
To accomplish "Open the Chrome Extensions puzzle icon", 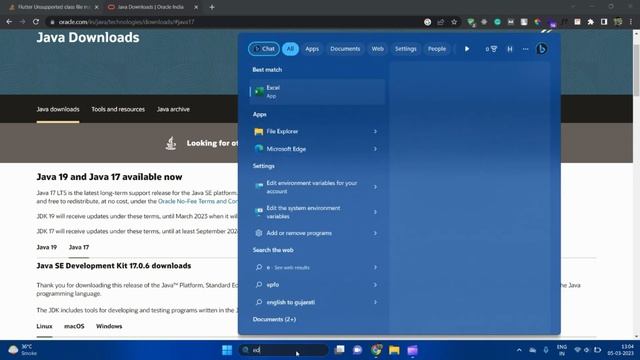I will [590, 22].
